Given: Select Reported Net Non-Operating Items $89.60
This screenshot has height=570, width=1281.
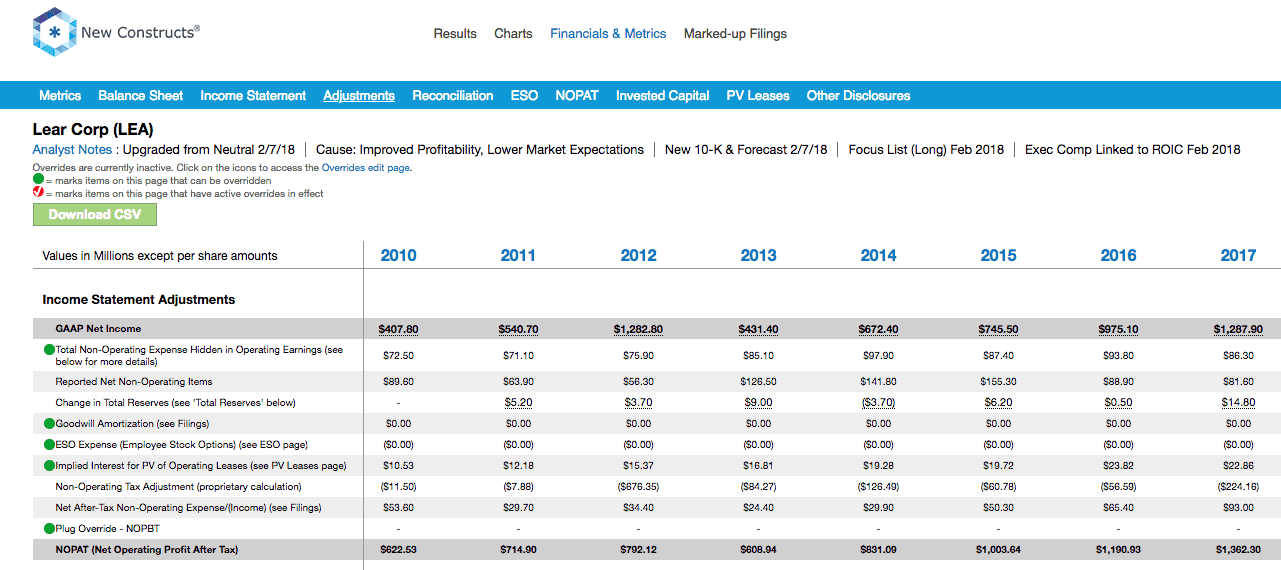Looking at the screenshot, I should [398, 382].
